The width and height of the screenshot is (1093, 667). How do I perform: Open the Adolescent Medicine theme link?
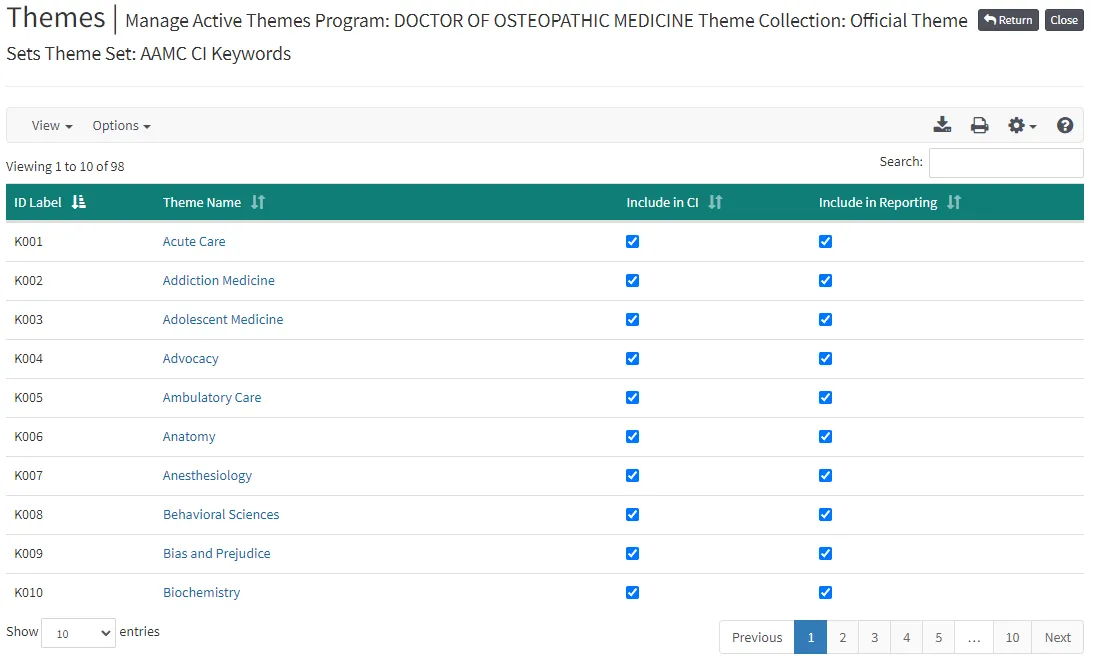click(x=223, y=319)
